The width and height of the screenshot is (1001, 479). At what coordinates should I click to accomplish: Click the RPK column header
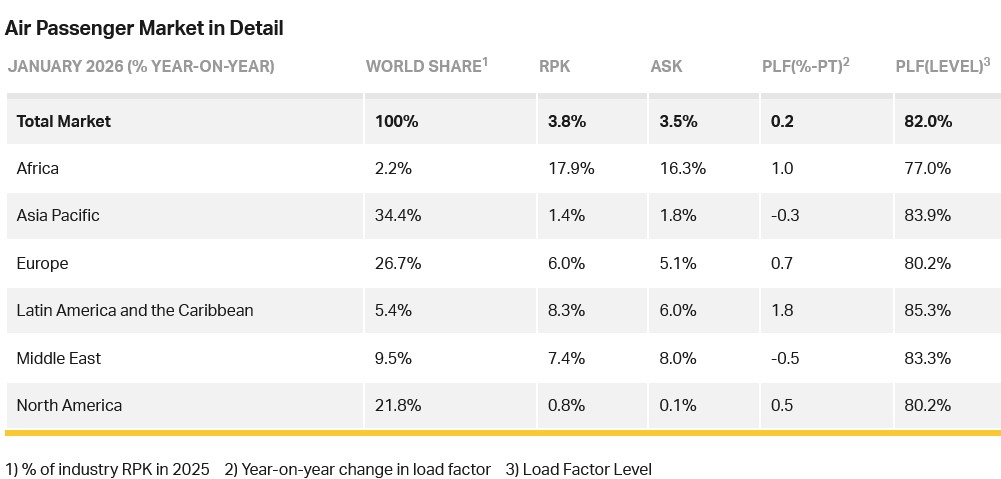pos(555,67)
